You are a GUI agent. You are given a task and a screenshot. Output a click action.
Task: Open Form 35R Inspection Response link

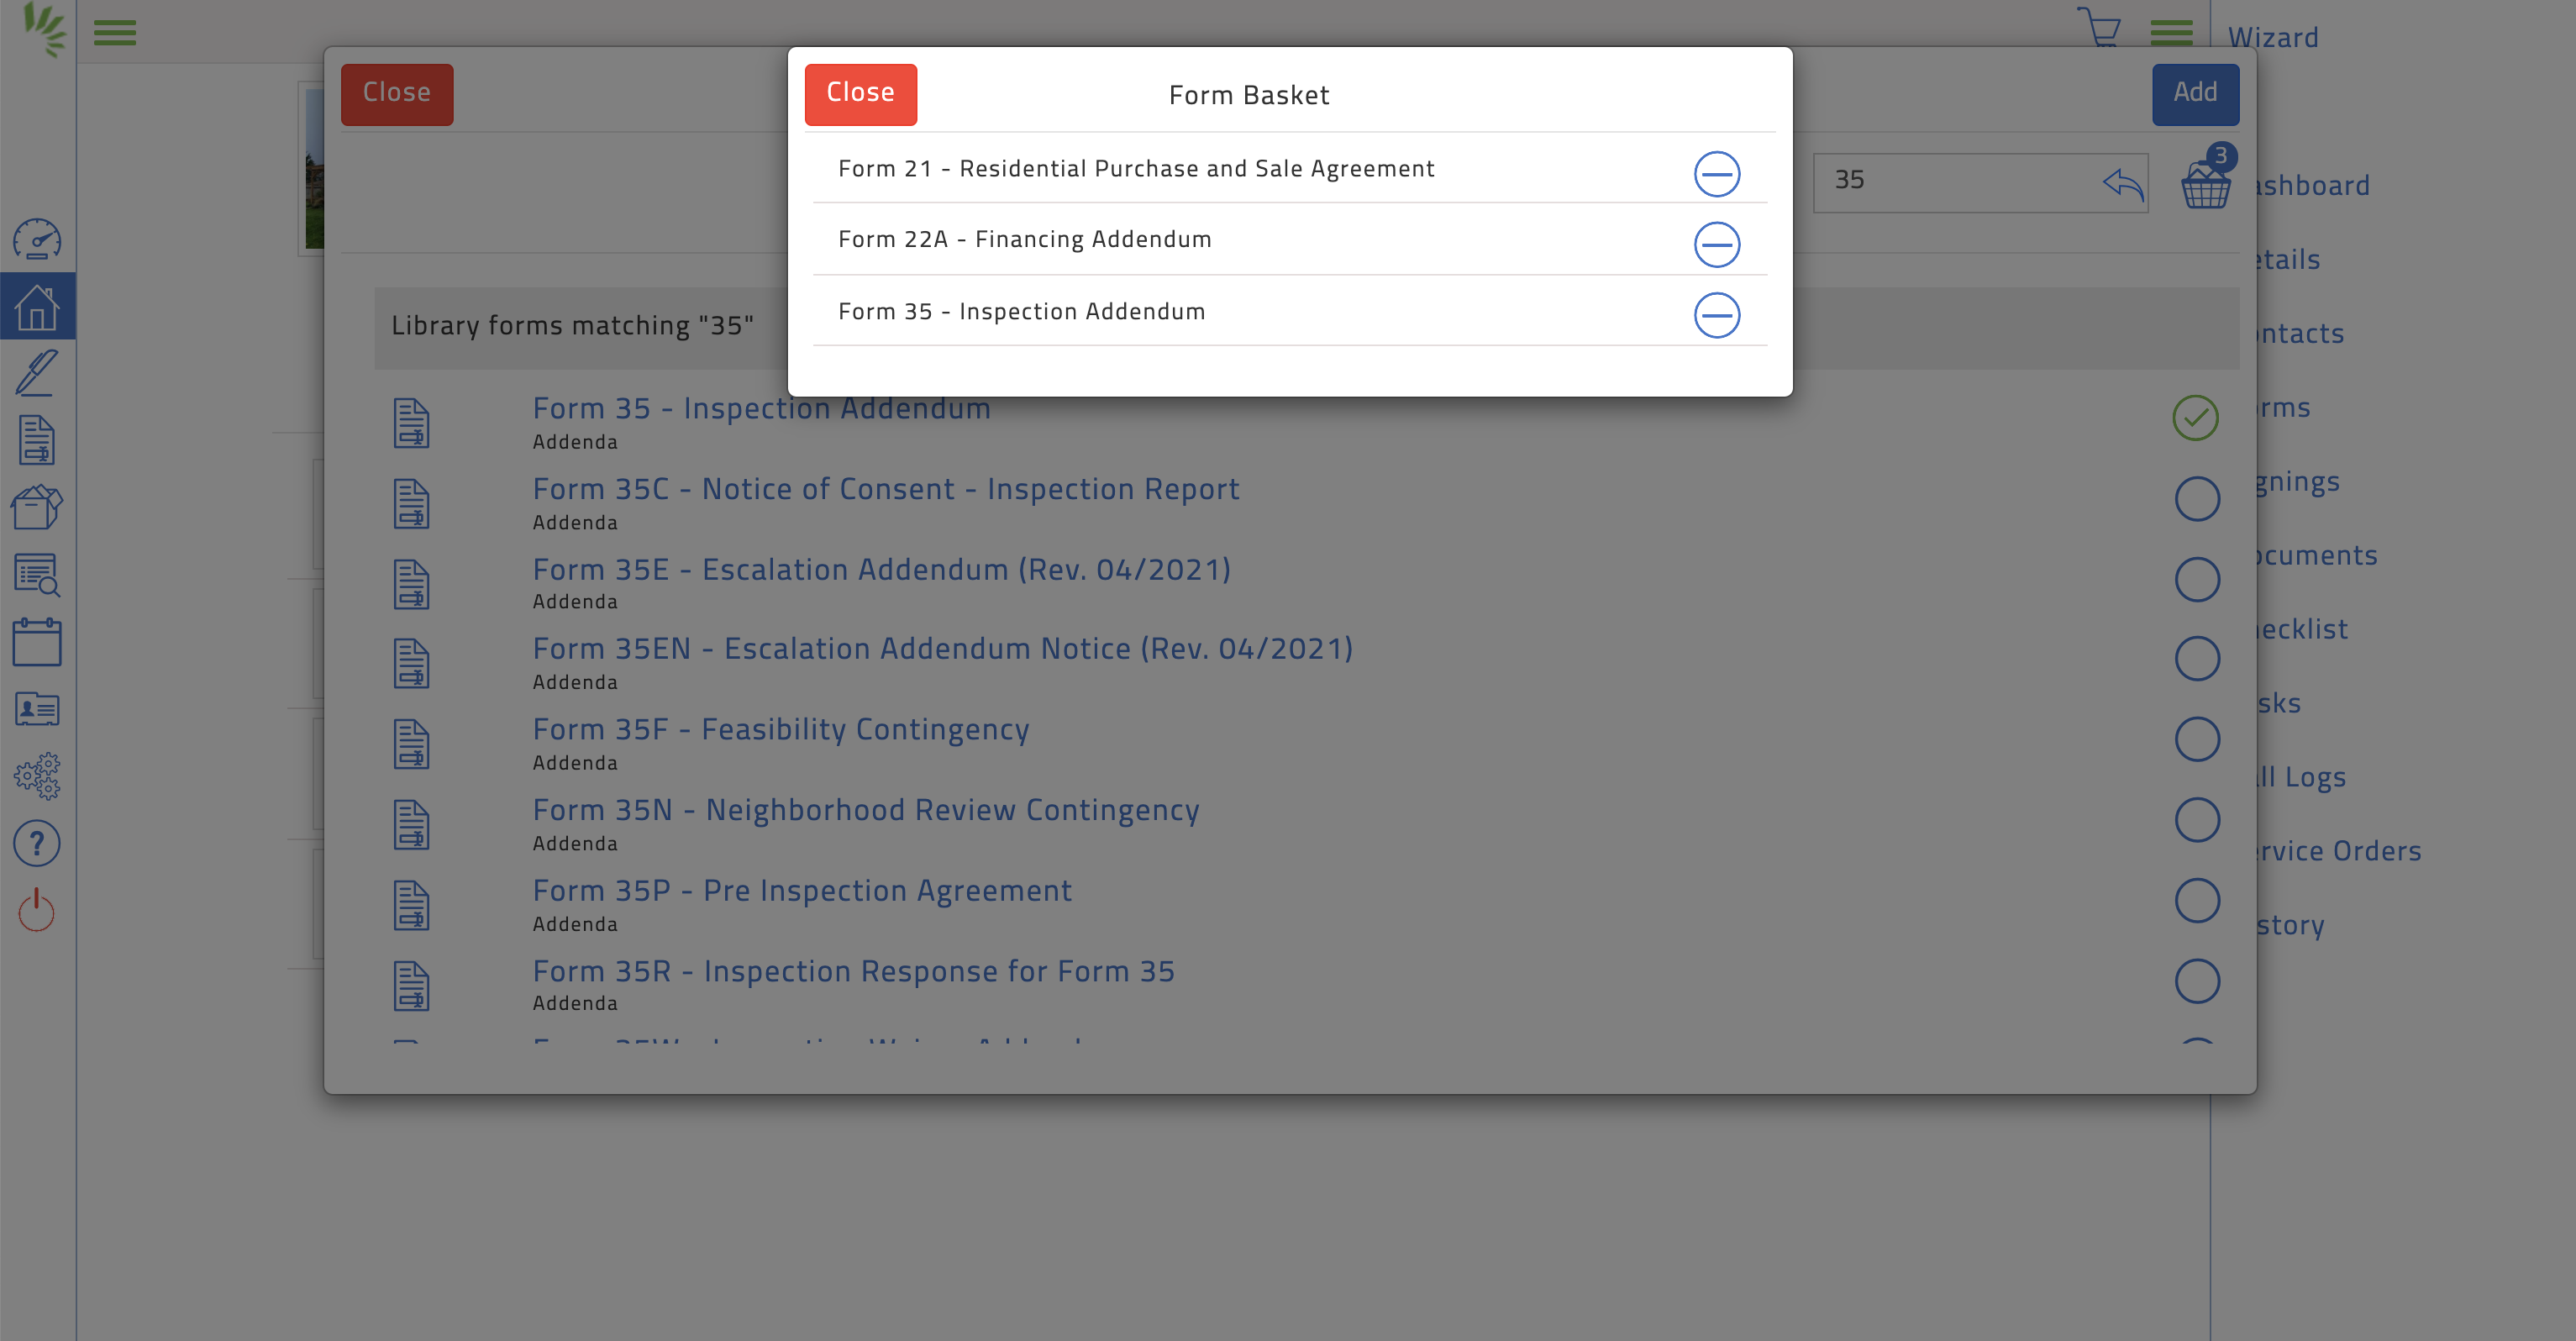pyautogui.click(x=853, y=971)
